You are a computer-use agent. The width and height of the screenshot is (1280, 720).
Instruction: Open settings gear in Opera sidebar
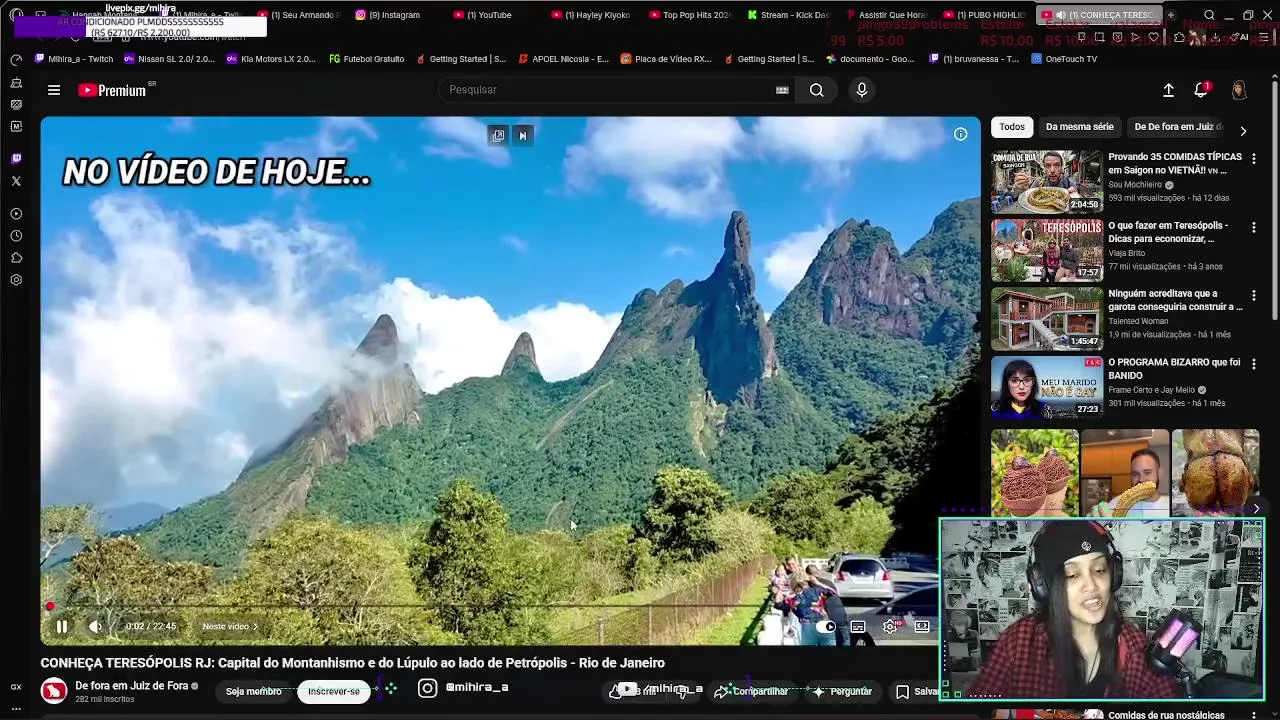pos(16,280)
